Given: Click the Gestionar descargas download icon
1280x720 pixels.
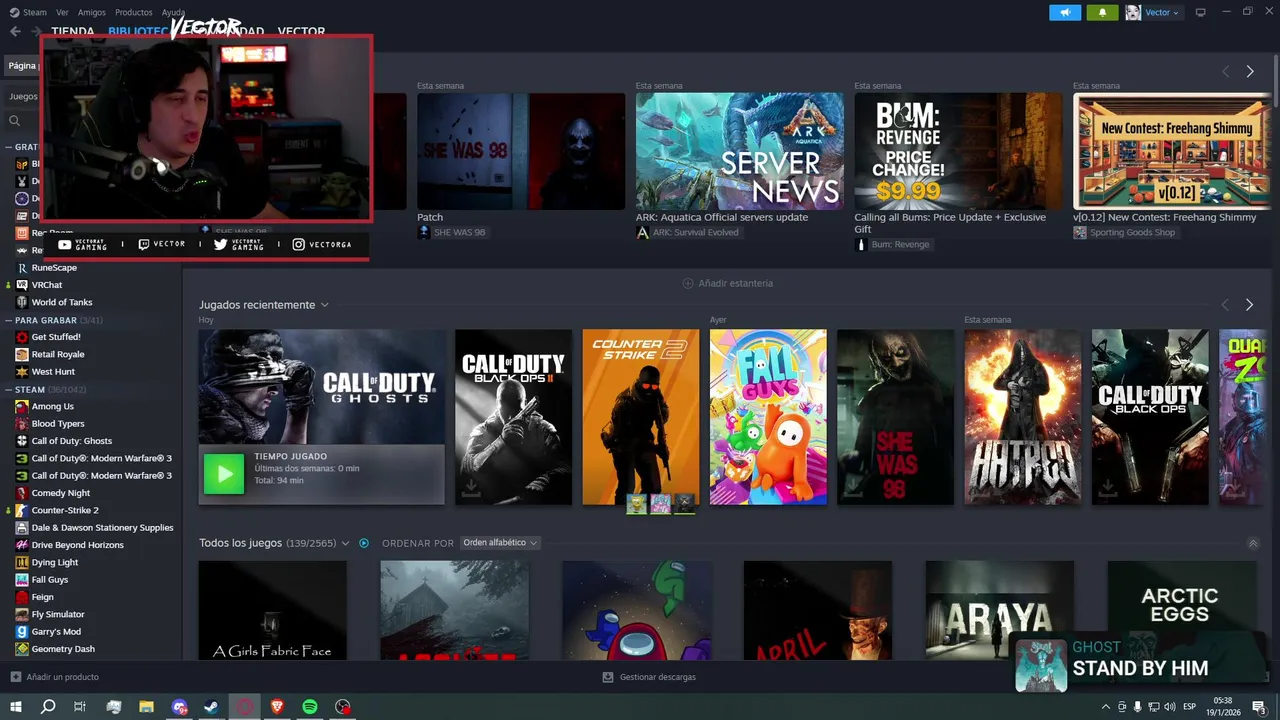Looking at the screenshot, I should tap(608, 677).
